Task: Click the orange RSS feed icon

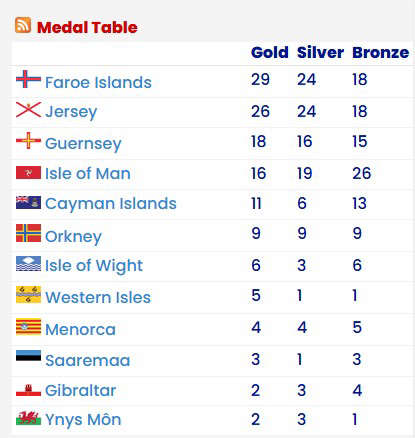Action: coord(23,25)
